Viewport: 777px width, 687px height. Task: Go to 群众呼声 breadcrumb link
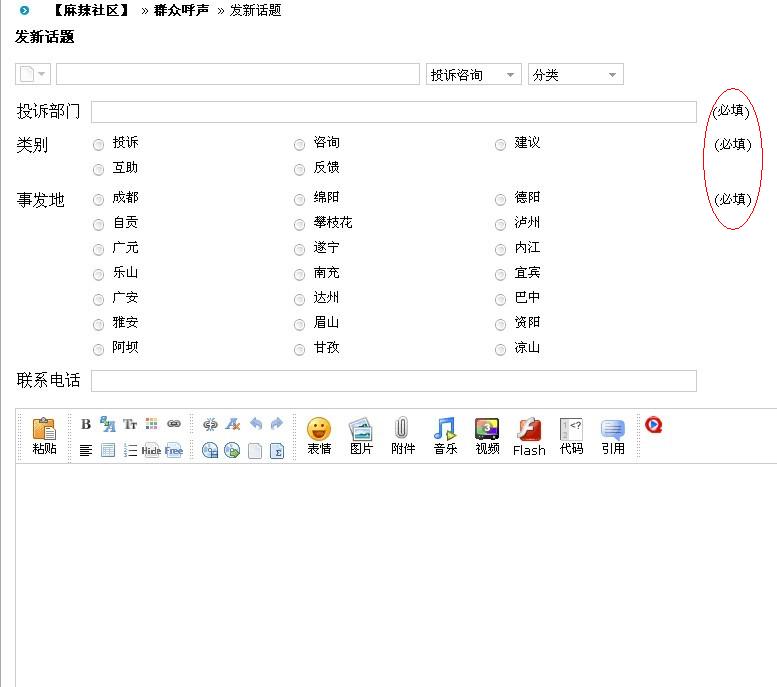coord(181,10)
